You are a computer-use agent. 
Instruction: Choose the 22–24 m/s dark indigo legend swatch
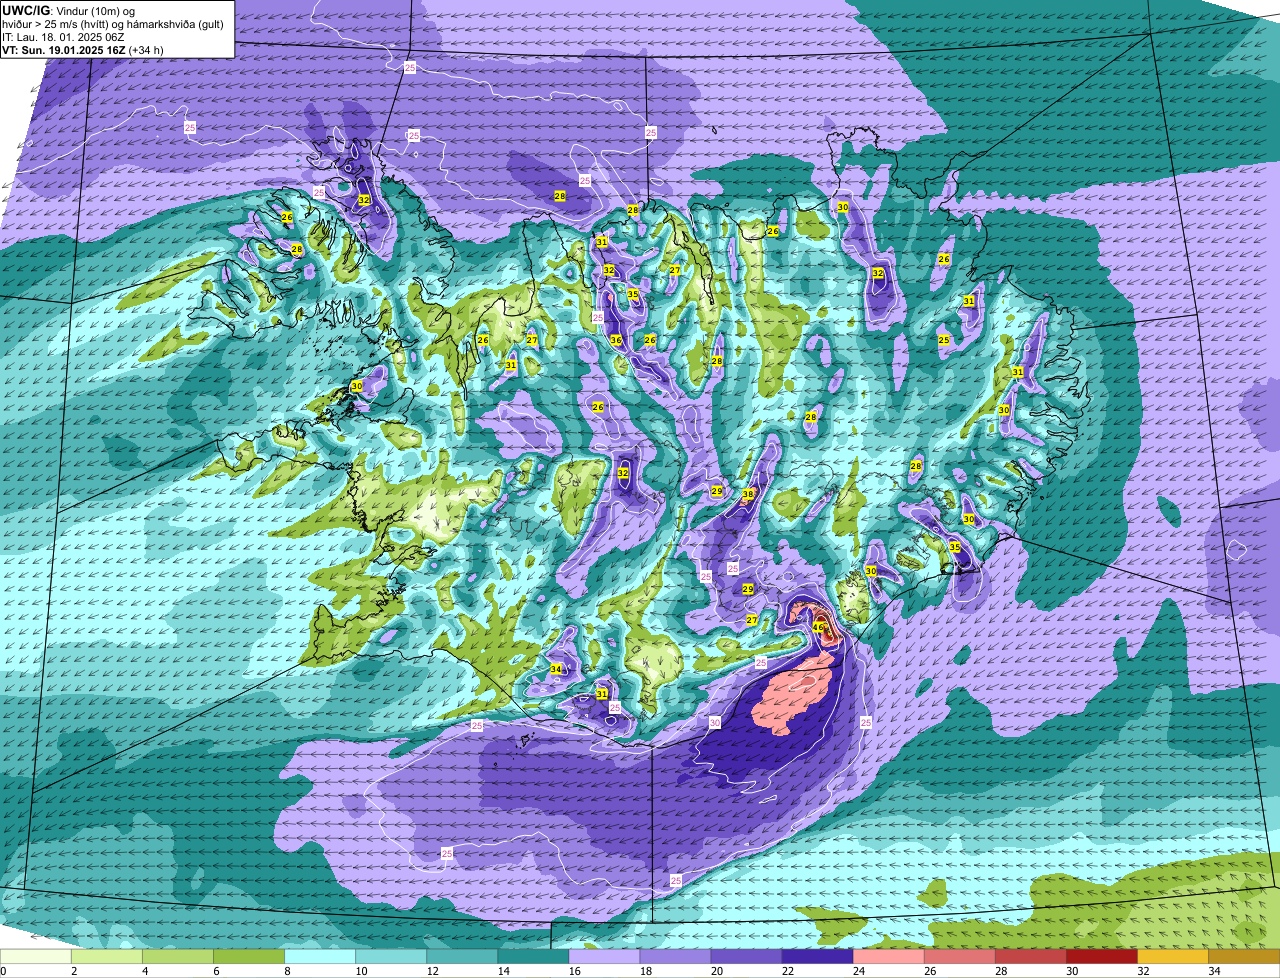click(x=816, y=957)
